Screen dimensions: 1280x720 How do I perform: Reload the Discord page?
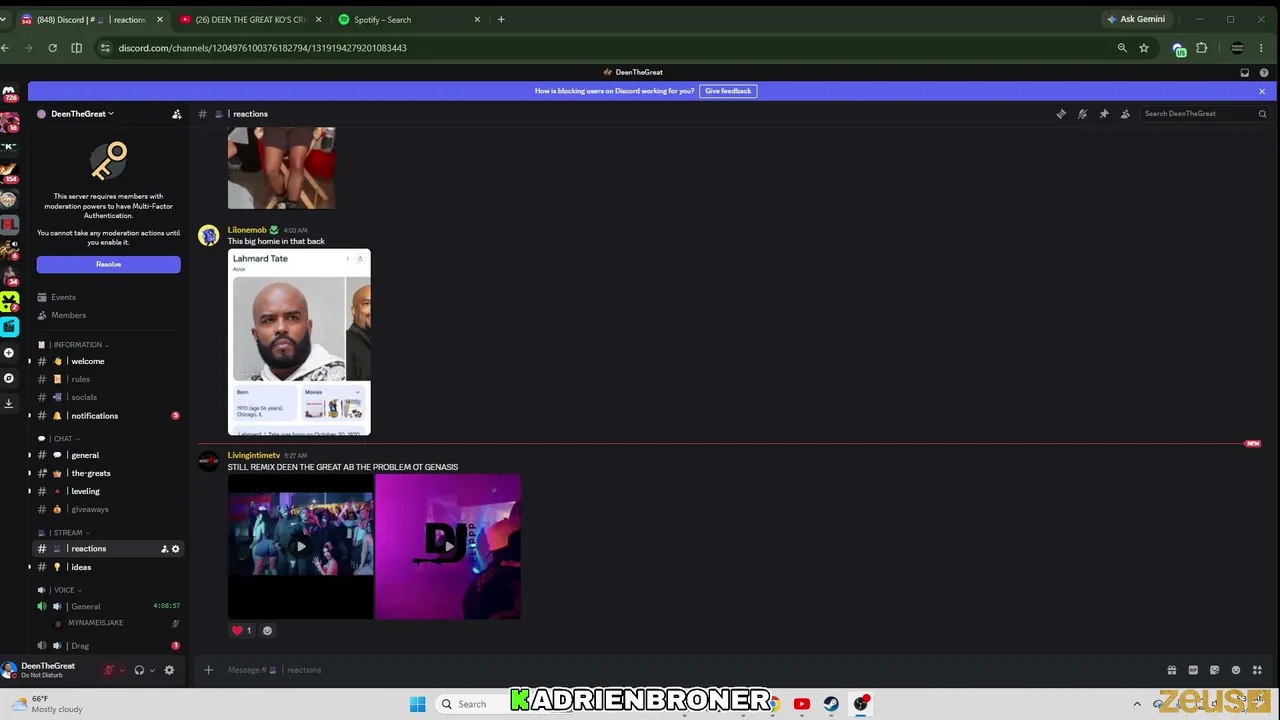coord(52,48)
